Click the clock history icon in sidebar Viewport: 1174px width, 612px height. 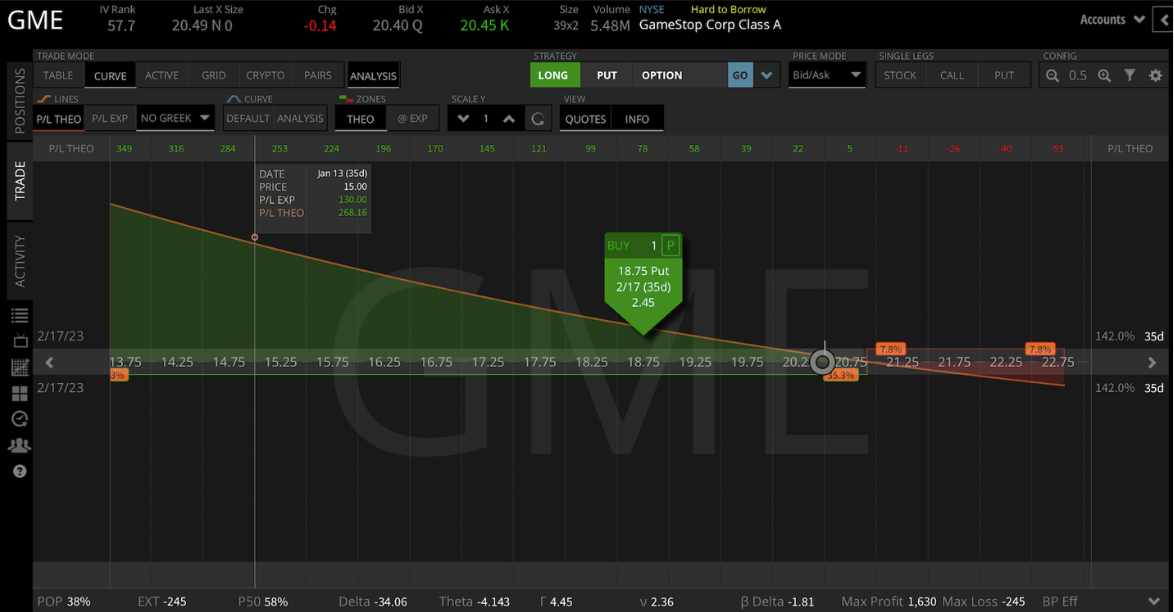tap(18, 419)
